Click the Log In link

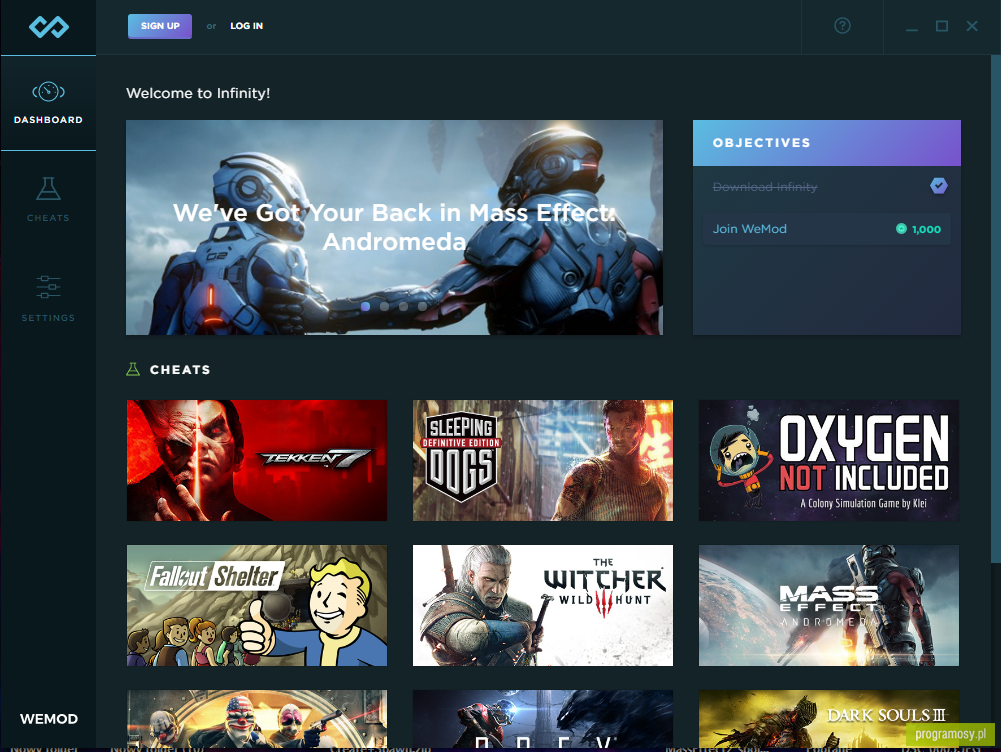tap(246, 26)
